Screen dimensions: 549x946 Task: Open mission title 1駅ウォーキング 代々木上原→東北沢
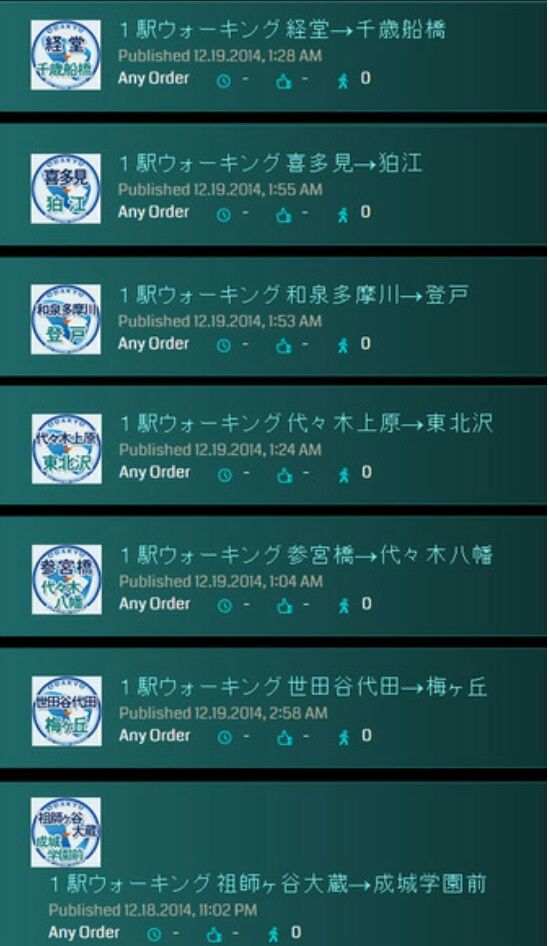[x=306, y=423]
